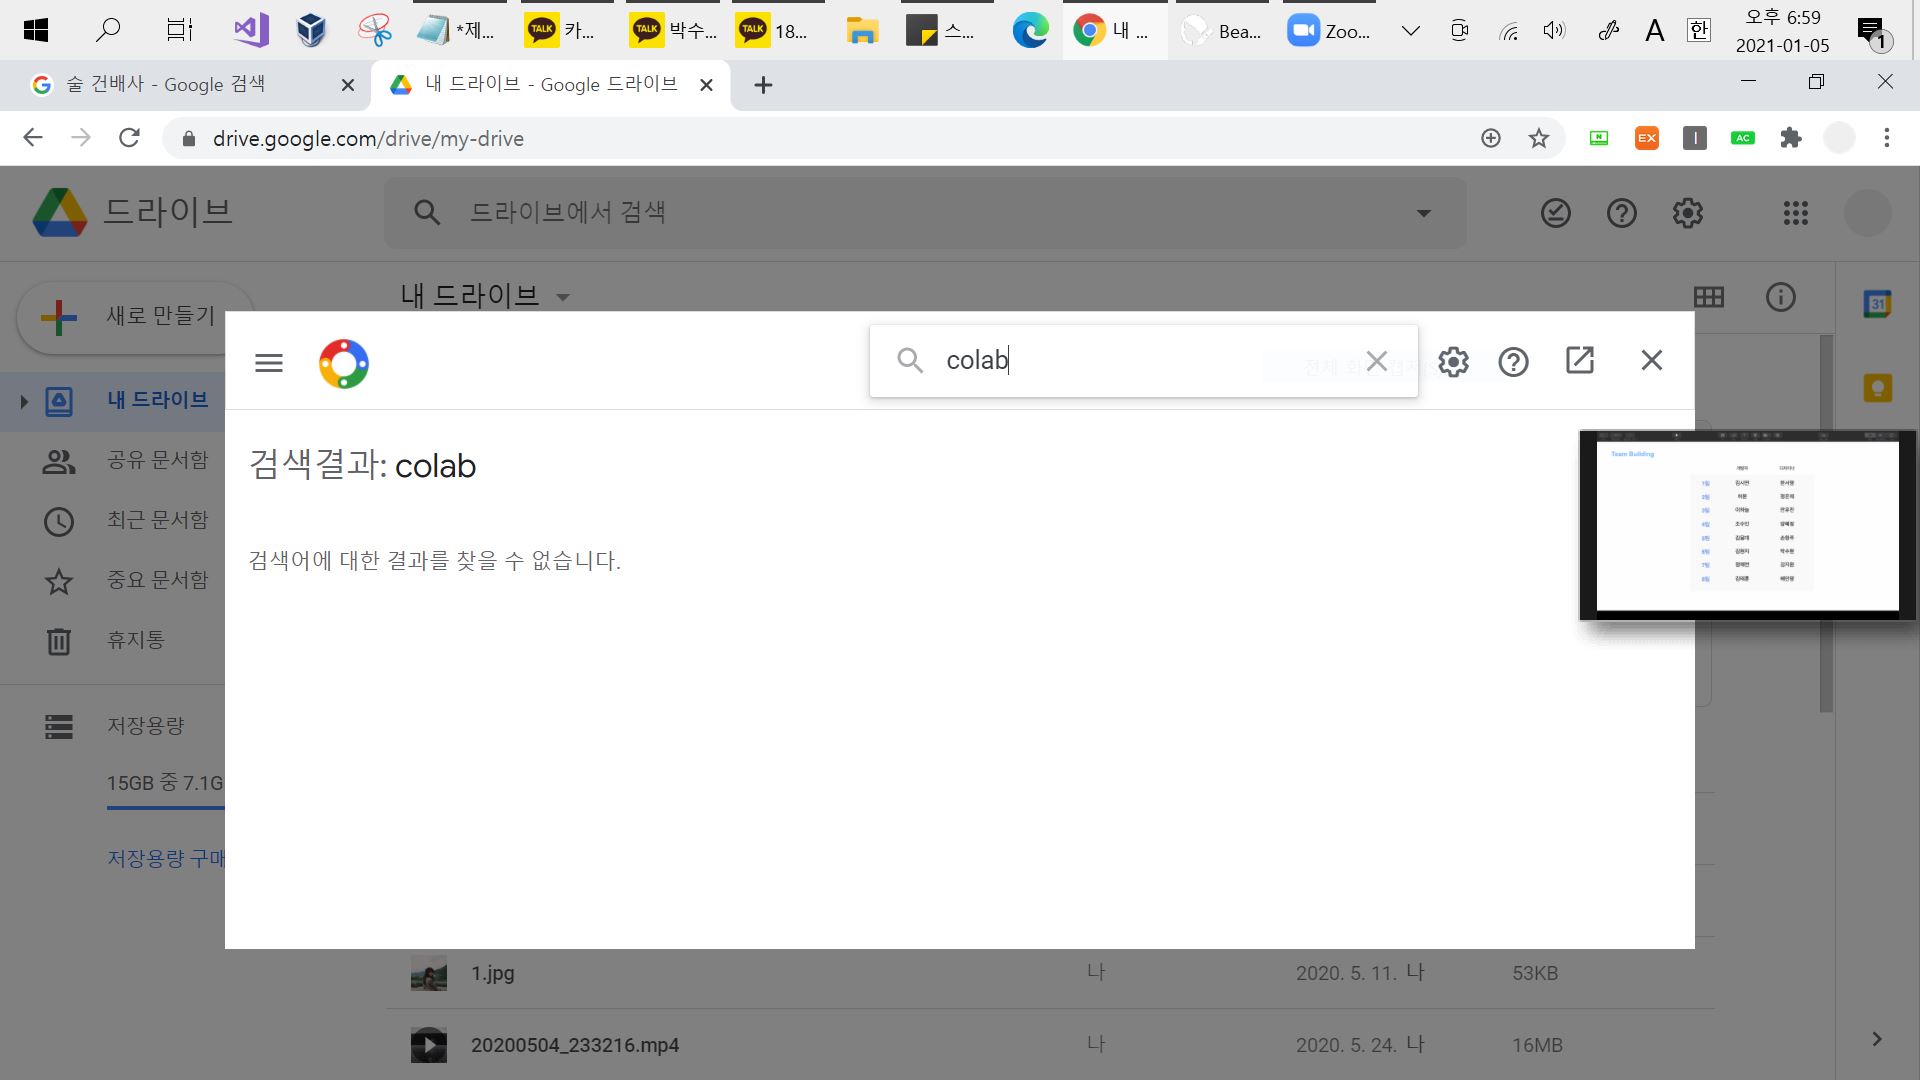Screen dimensions: 1920x1080
Task: Click the Google account avatar in Drive
Action: click(1868, 213)
